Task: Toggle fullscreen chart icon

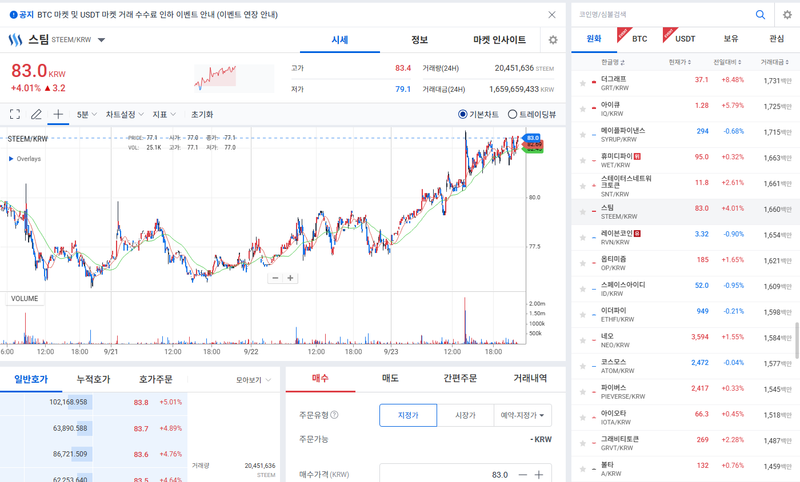Action: point(15,114)
